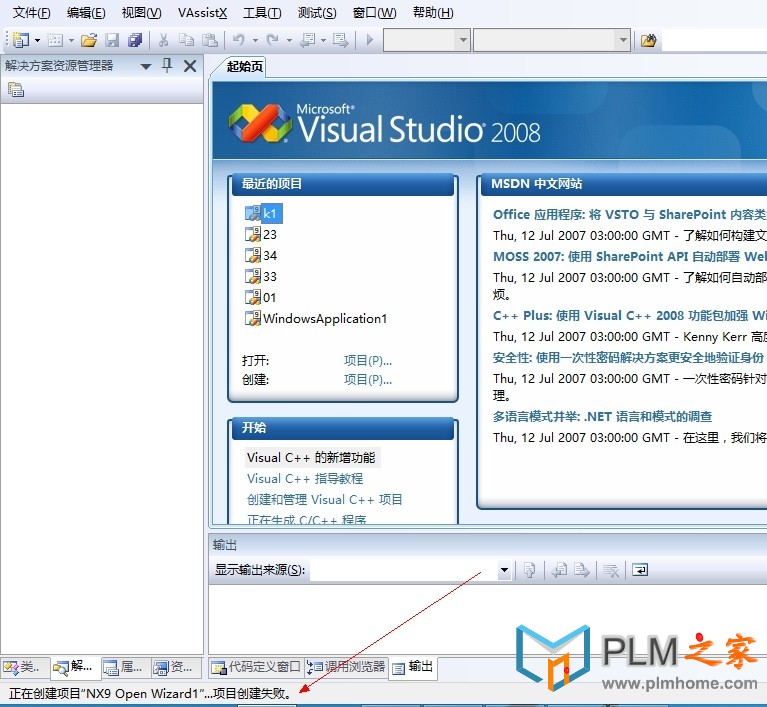
Task: Click the Navigate Backward icon
Action: click(x=308, y=40)
